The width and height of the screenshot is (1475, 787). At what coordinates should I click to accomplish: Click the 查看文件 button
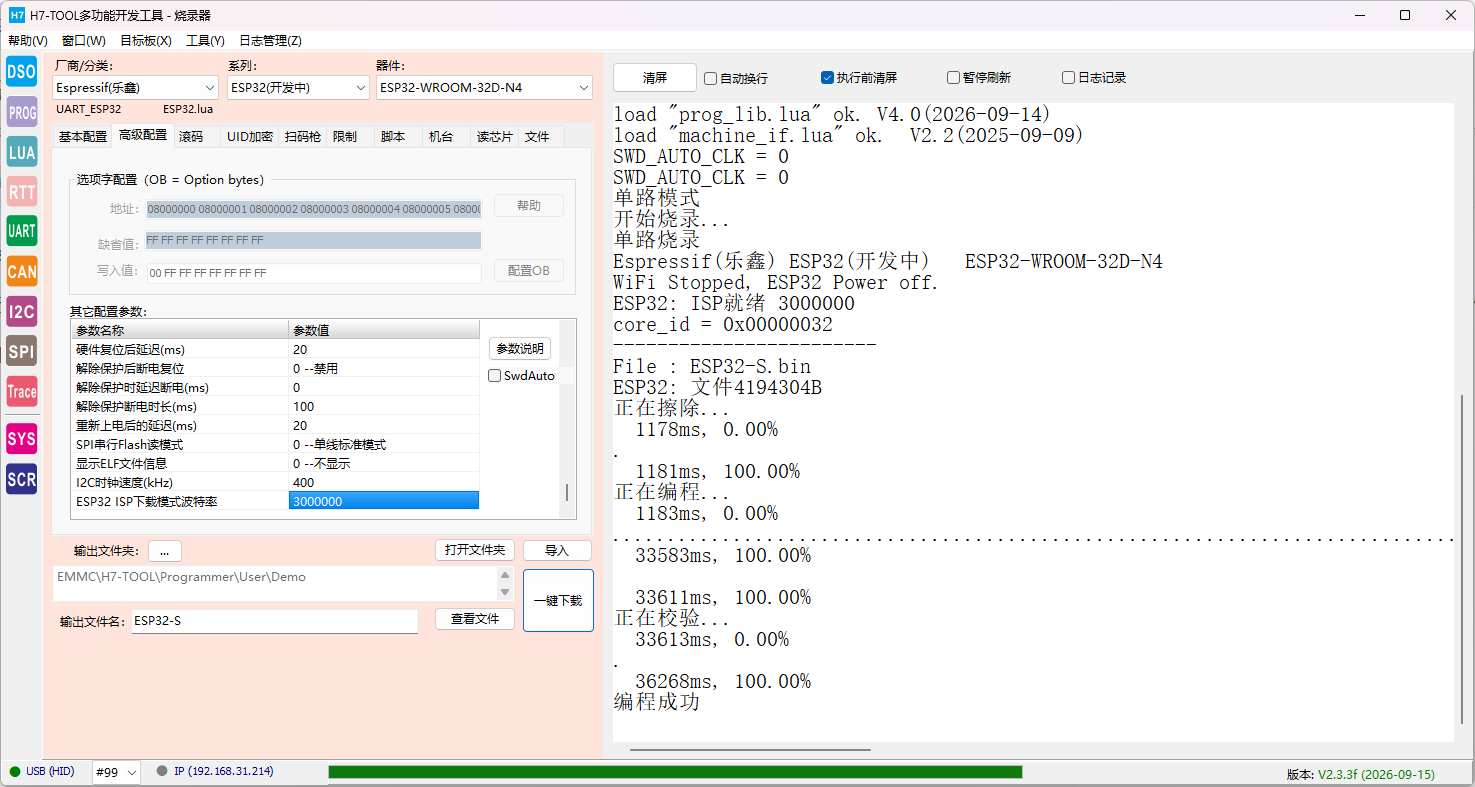pyautogui.click(x=475, y=620)
